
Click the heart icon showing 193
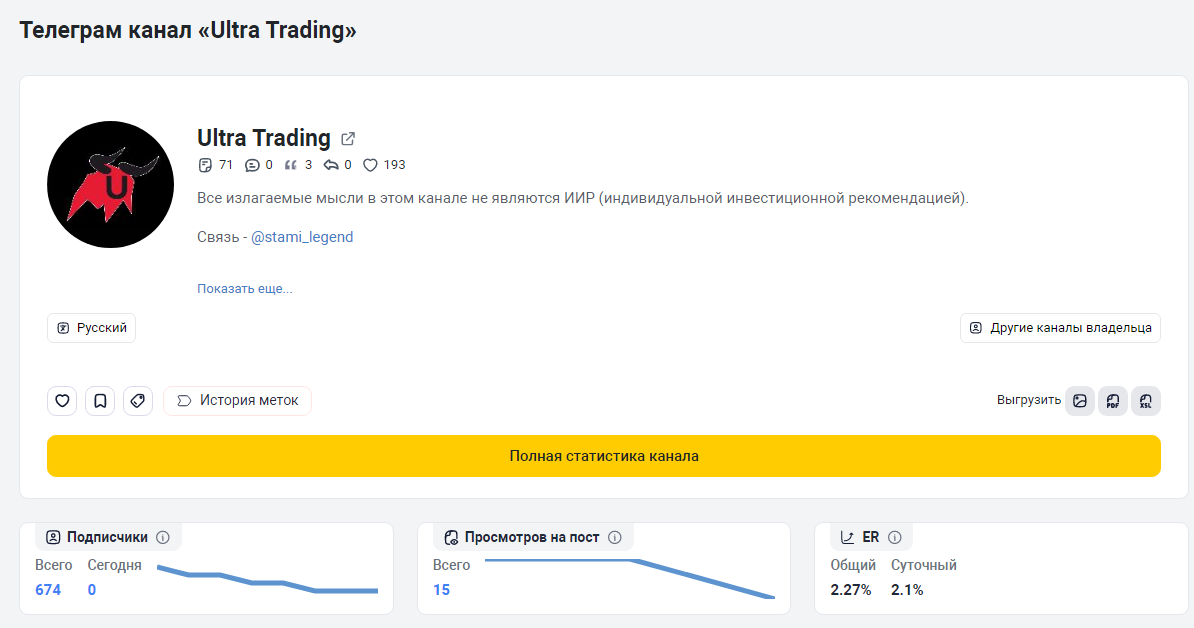tap(370, 165)
